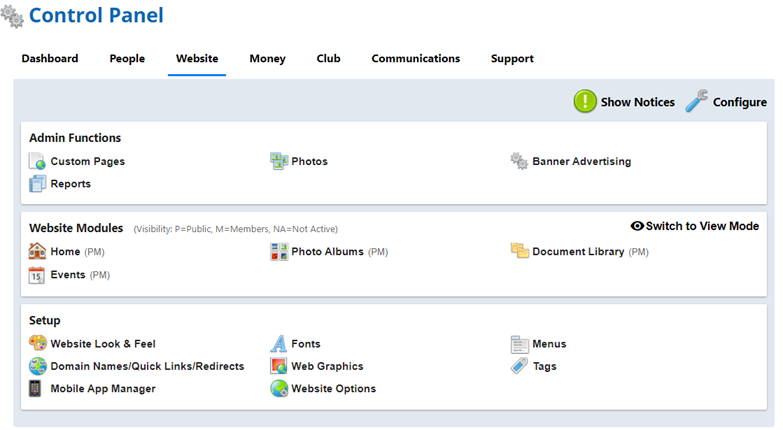Open Domain Names/Quick Links/Redirects
This screenshot has height=430, width=783.
tap(147, 367)
